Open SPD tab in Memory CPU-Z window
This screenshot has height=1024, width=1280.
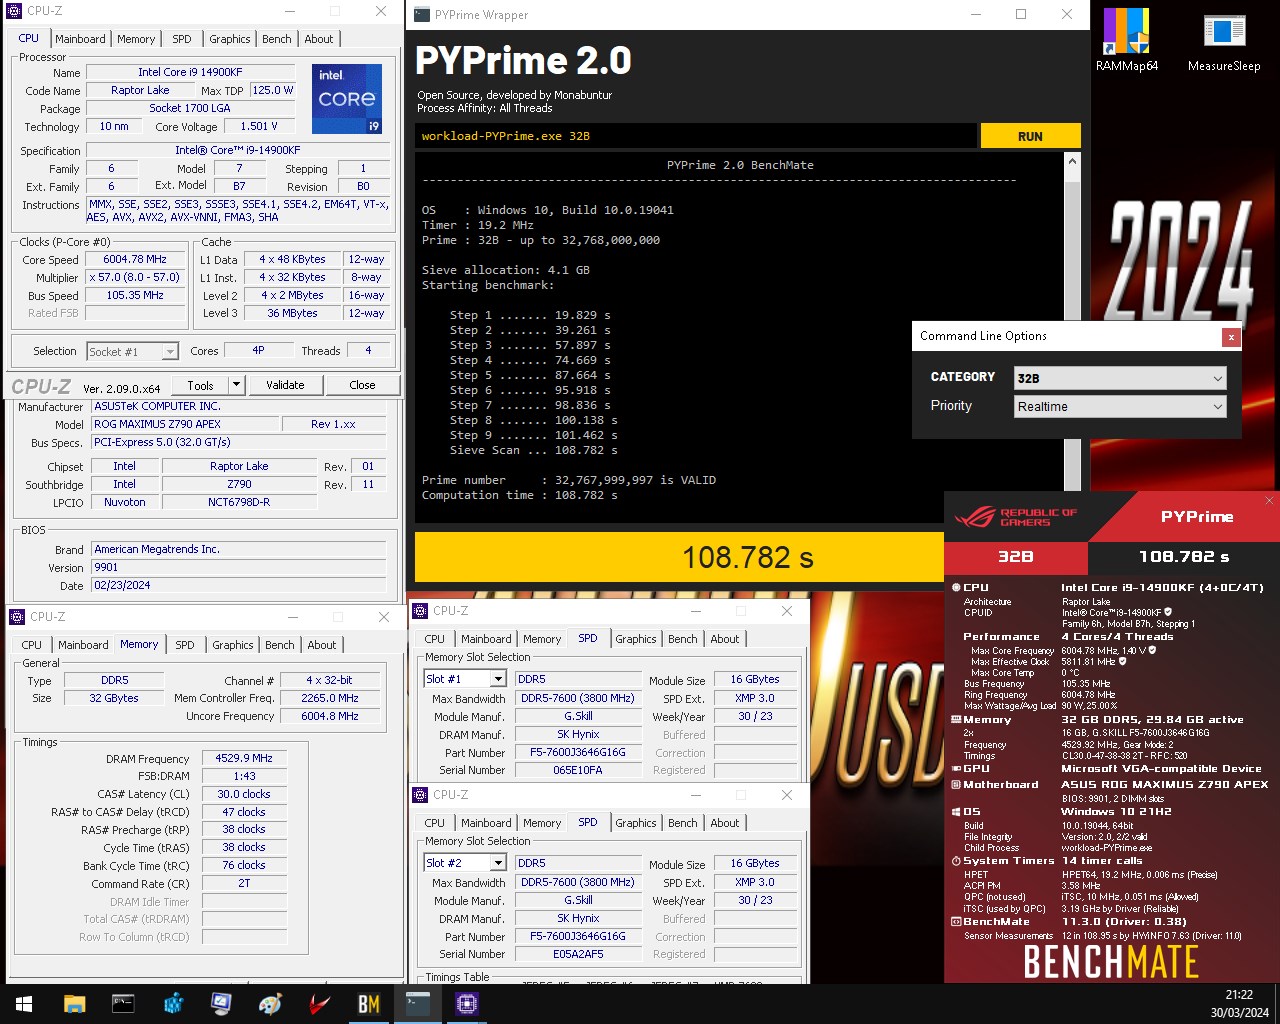(185, 645)
